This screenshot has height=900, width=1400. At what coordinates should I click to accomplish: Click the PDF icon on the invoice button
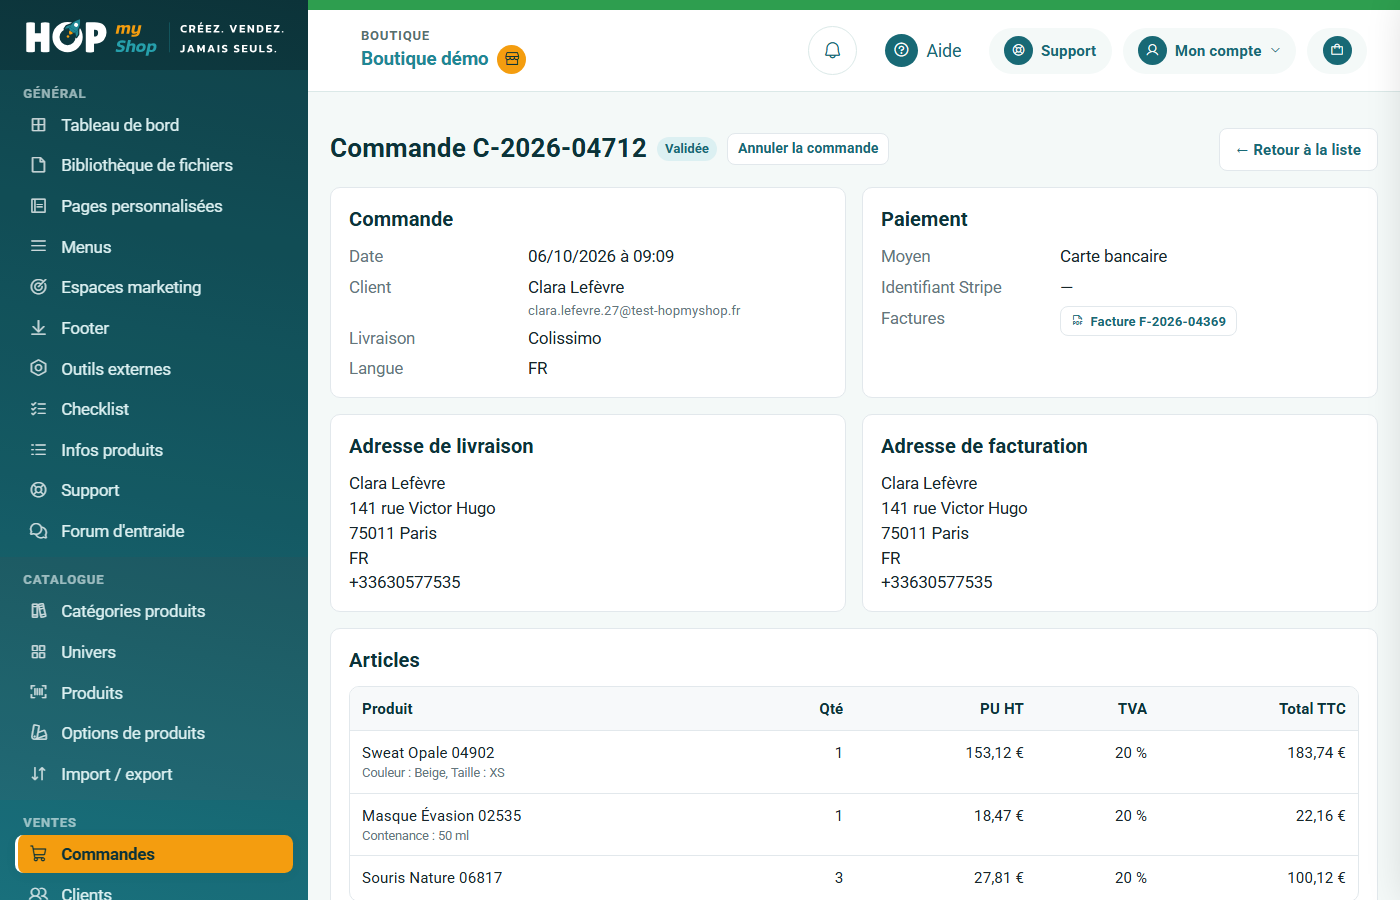click(x=1077, y=321)
